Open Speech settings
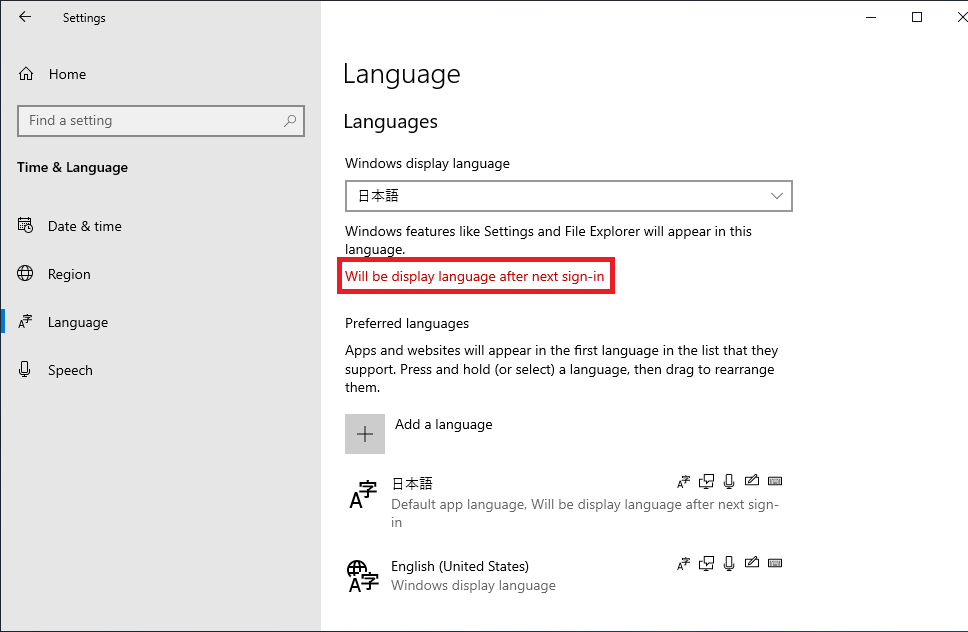This screenshot has width=968, height=632. [70, 370]
